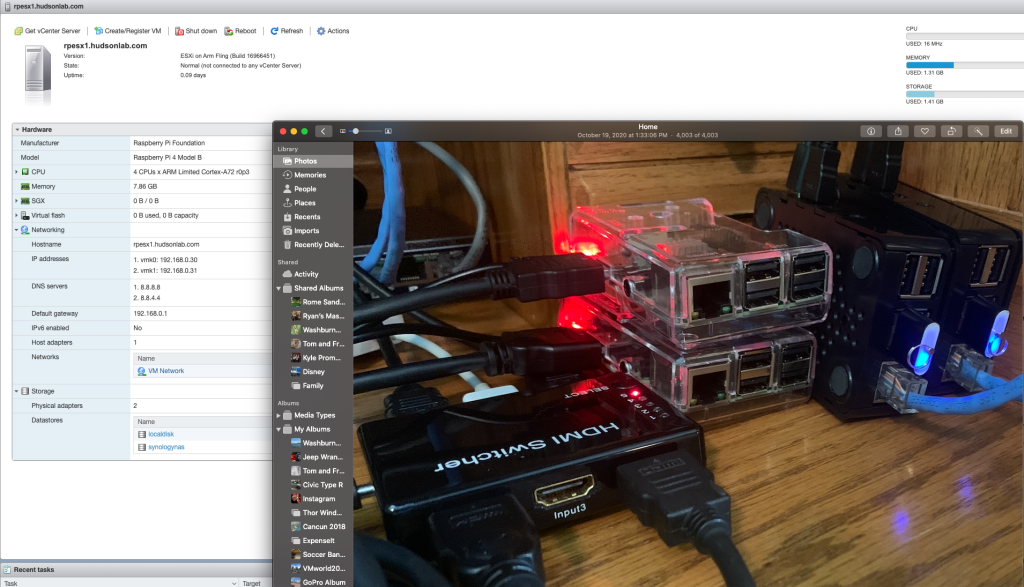Share the photo using the Share icon
The width and height of the screenshot is (1024, 587).
pos(897,131)
